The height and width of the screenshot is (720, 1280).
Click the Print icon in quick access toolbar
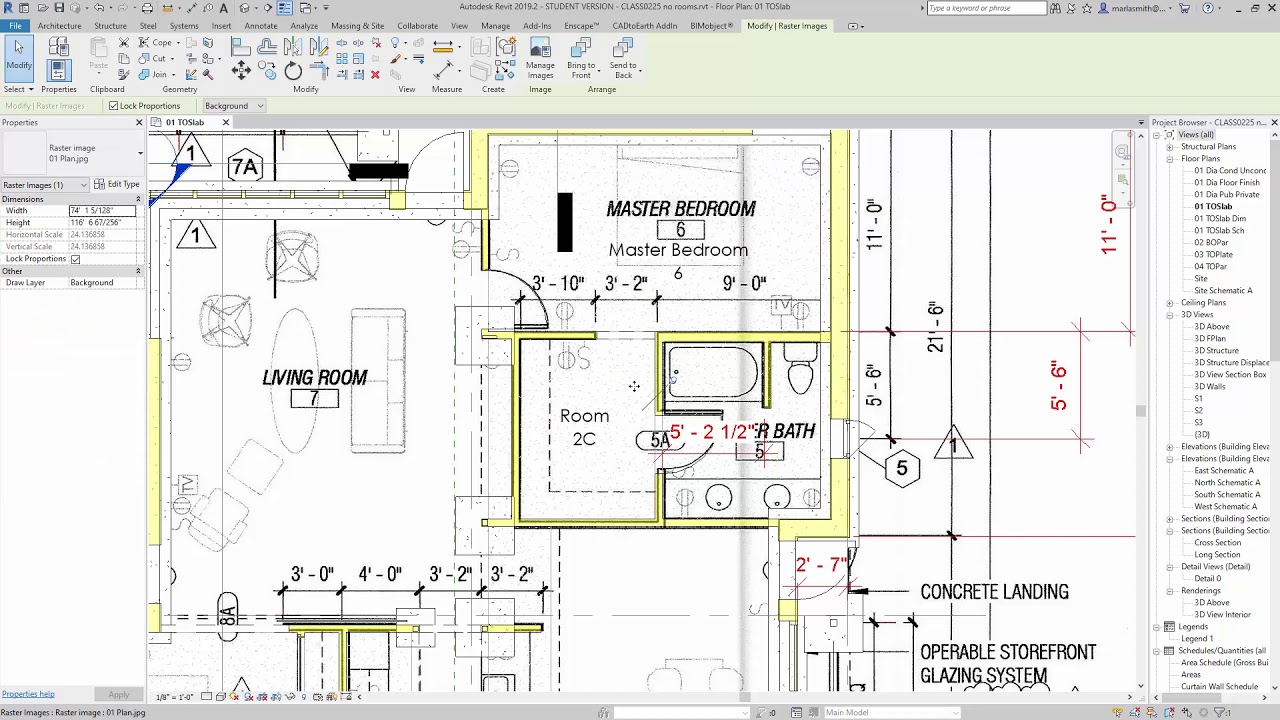[147, 8]
